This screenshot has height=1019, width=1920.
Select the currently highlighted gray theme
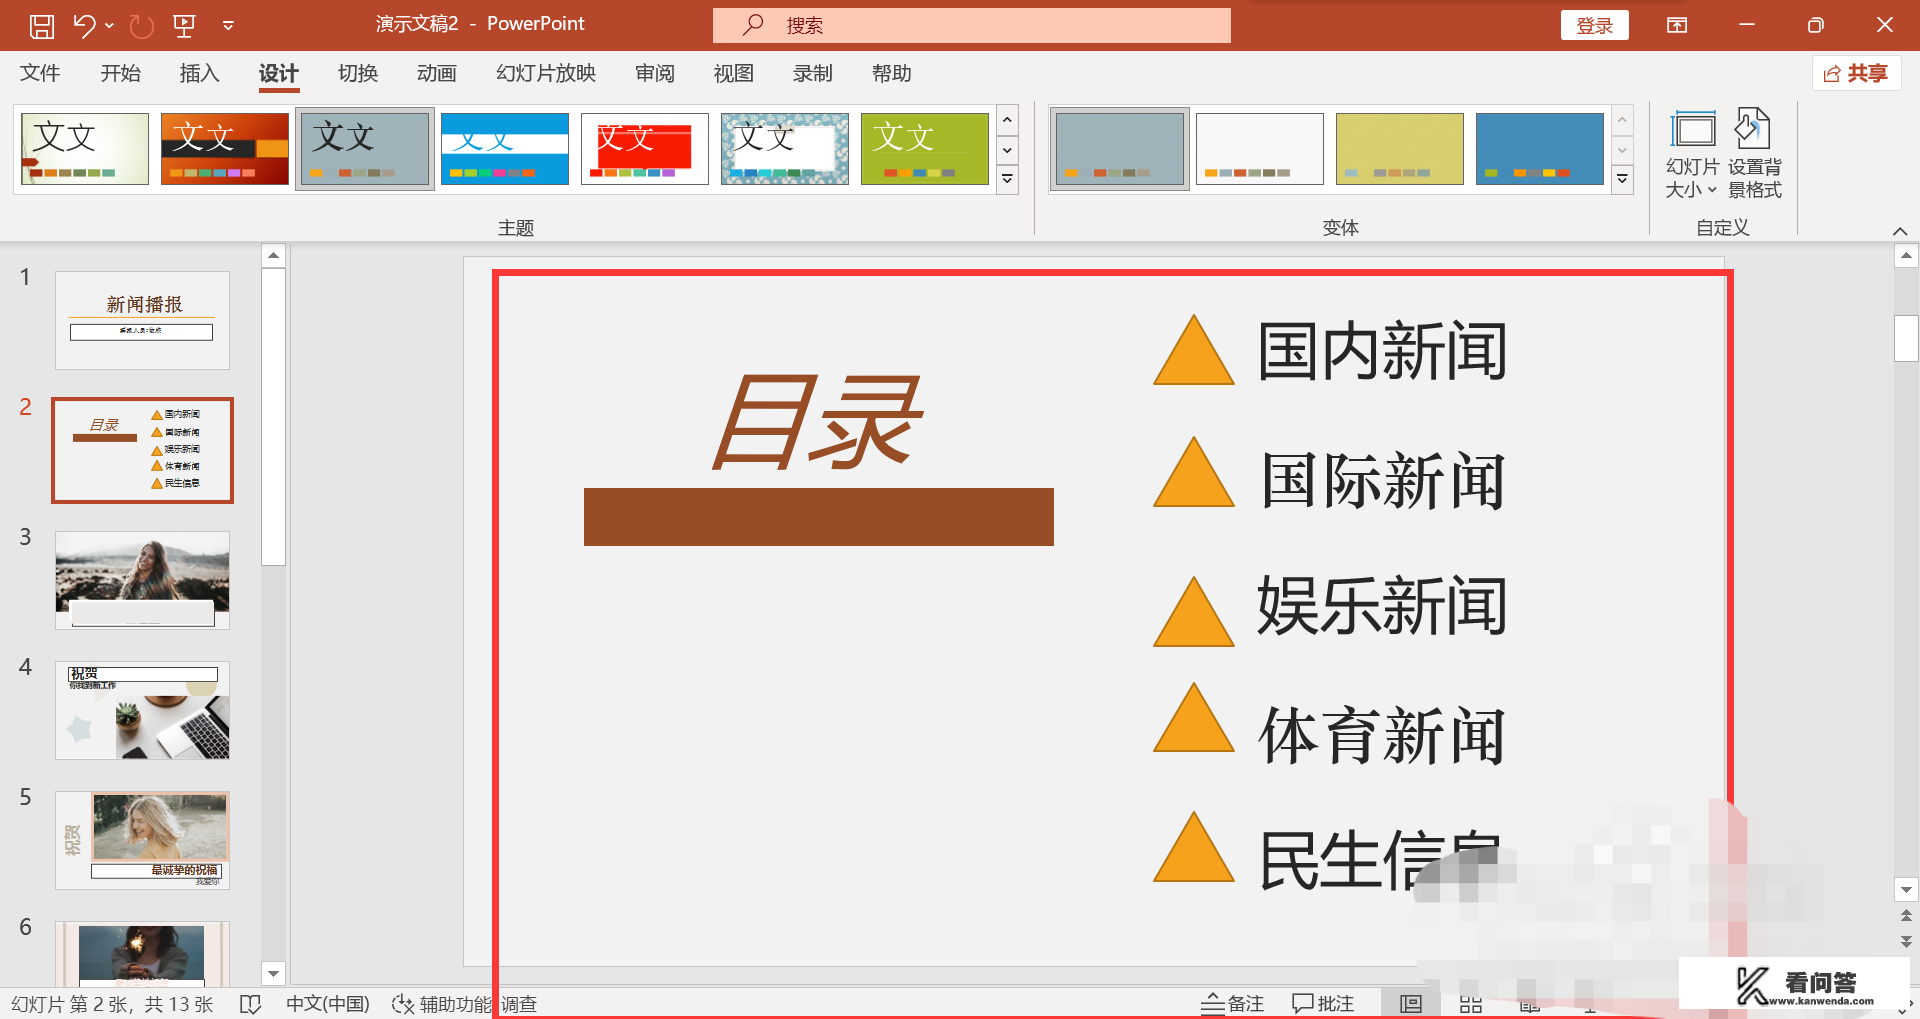(x=364, y=148)
